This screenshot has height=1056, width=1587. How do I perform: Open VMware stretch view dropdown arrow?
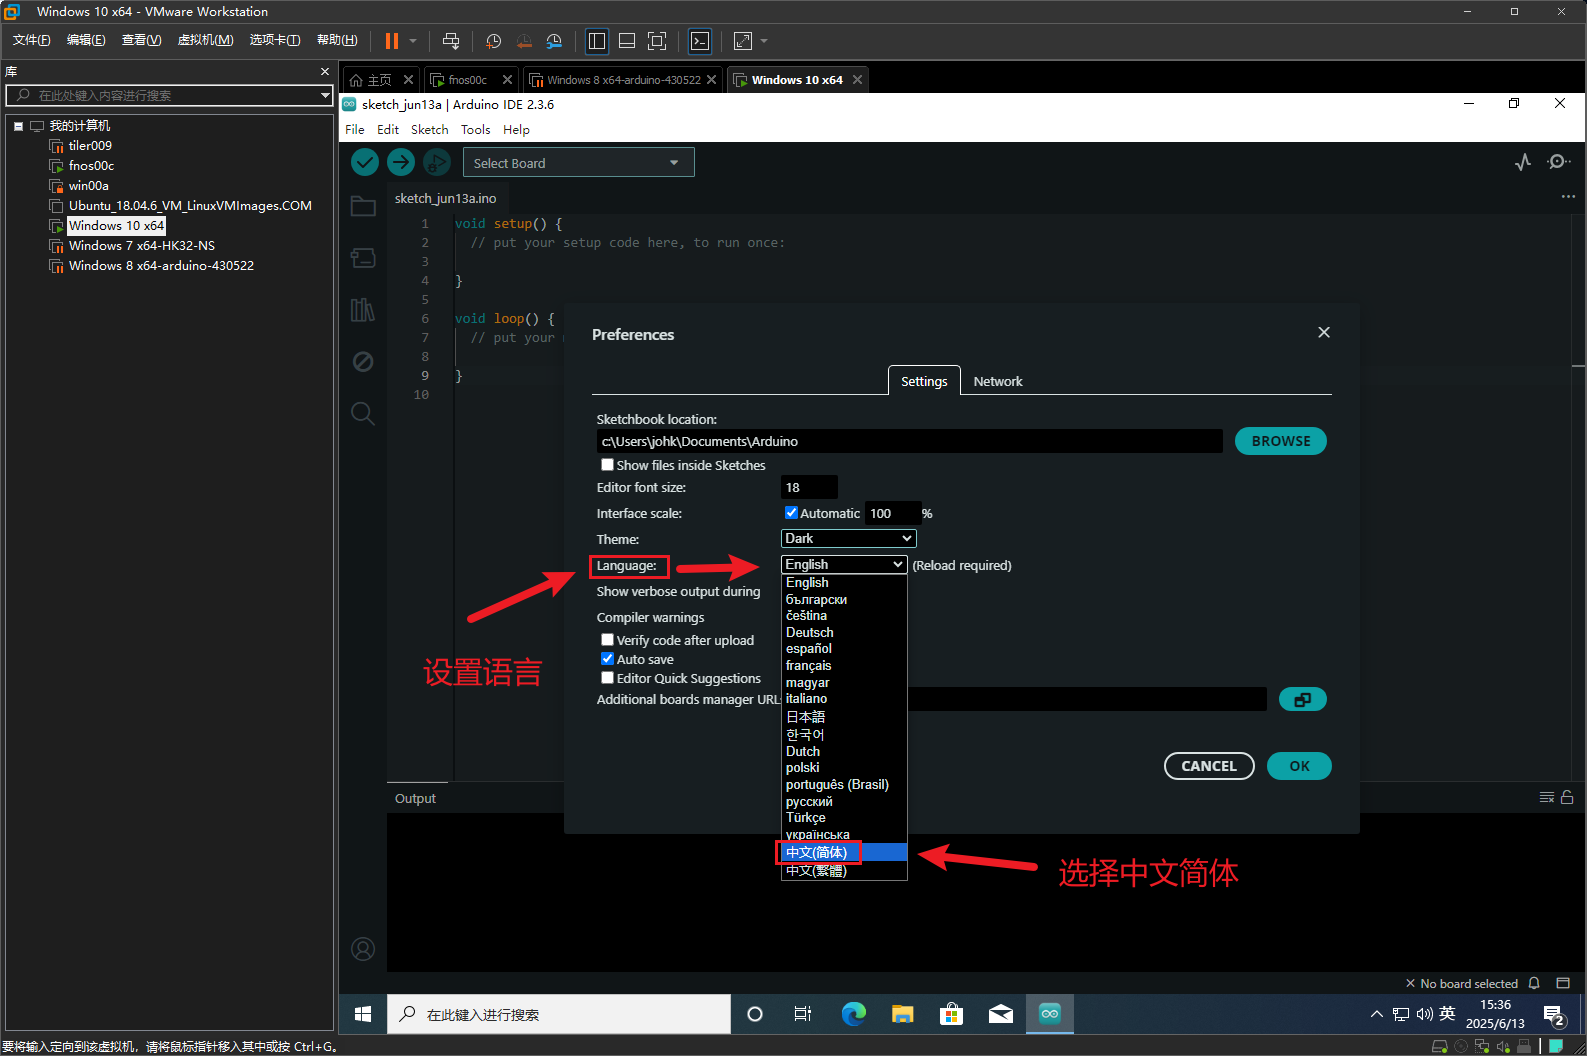click(x=764, y=41)
